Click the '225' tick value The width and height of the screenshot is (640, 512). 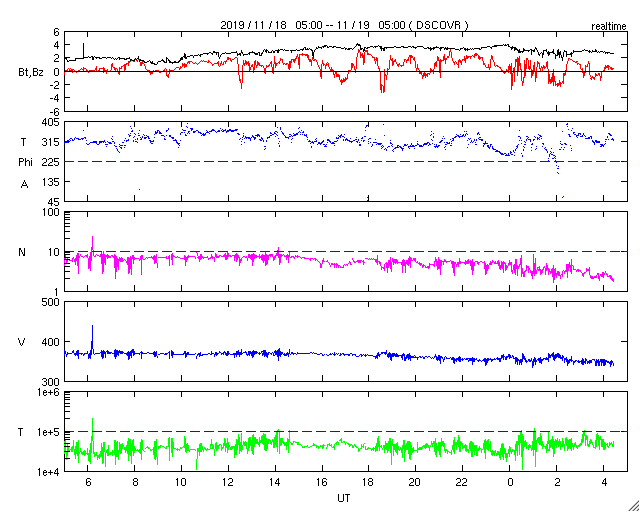click(x=51, y=162)
